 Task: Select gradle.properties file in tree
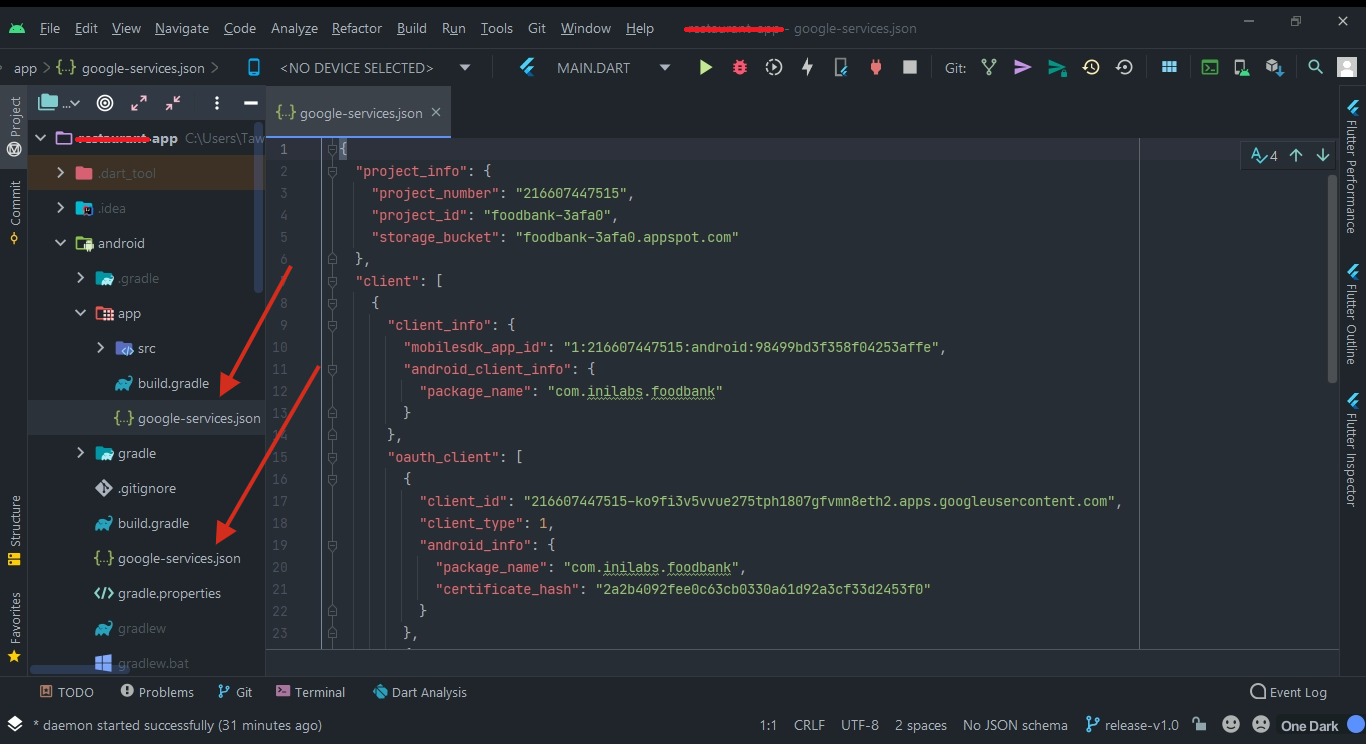157,593
